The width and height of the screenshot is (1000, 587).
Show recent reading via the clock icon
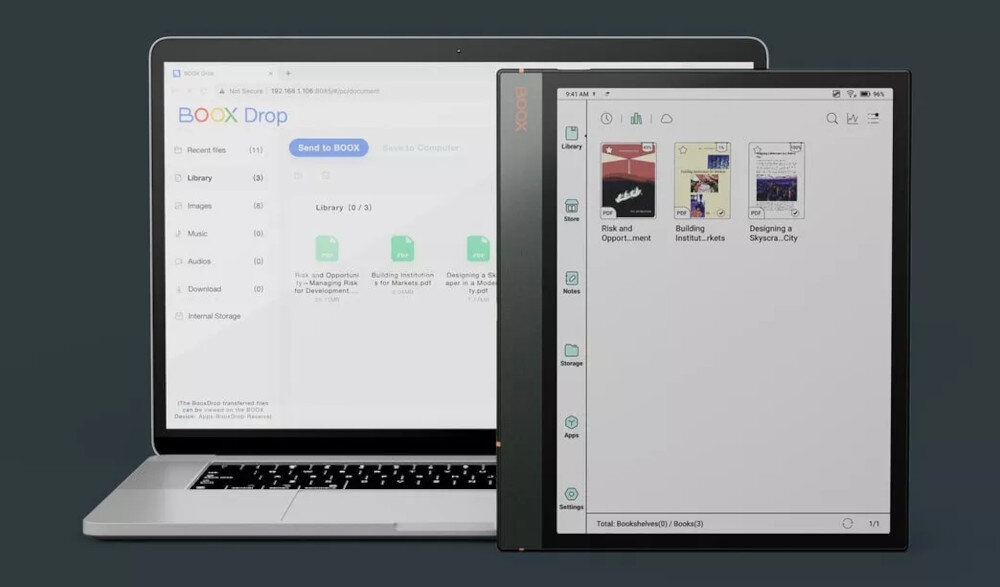point(607,119)
